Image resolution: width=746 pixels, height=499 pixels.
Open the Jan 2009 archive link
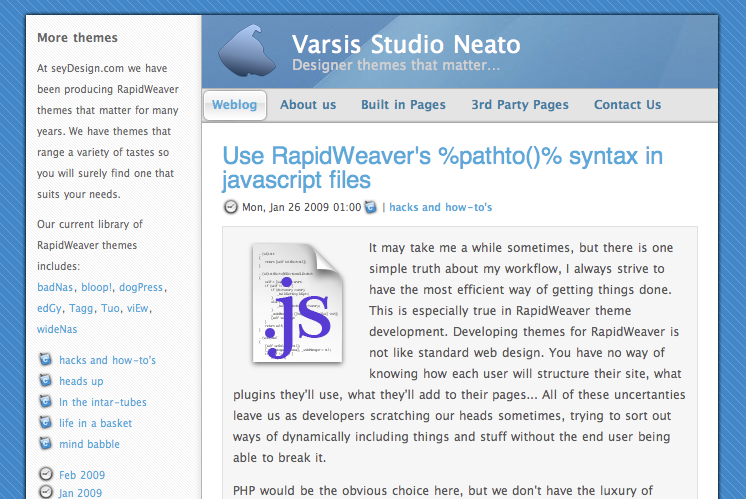tap(80, 493)
